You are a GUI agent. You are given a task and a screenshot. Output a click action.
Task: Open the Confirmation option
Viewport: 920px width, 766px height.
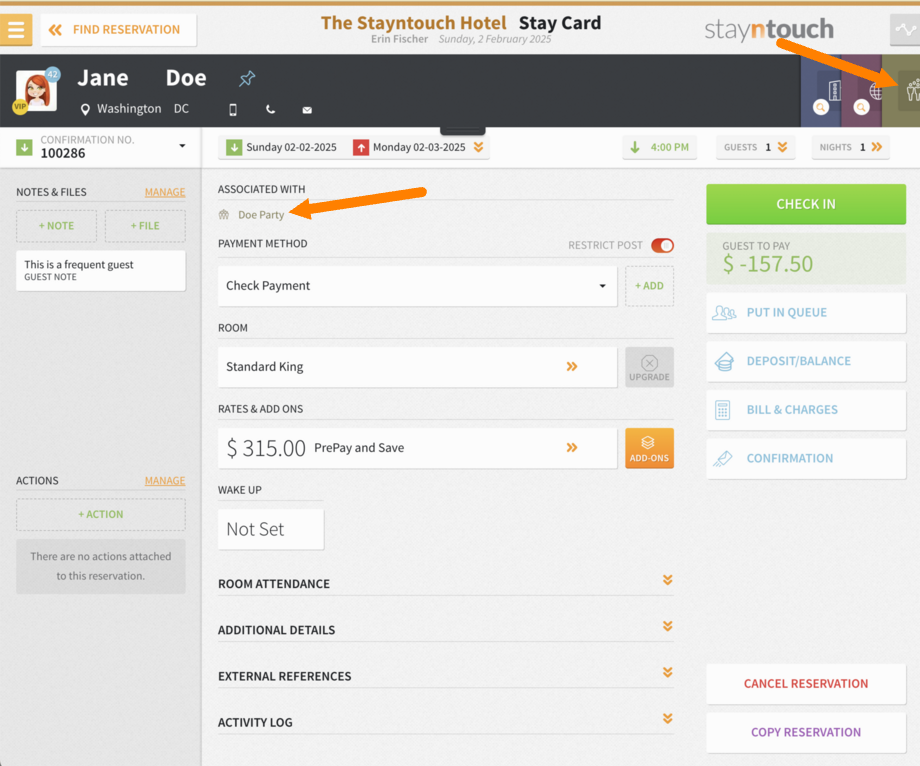806,459
